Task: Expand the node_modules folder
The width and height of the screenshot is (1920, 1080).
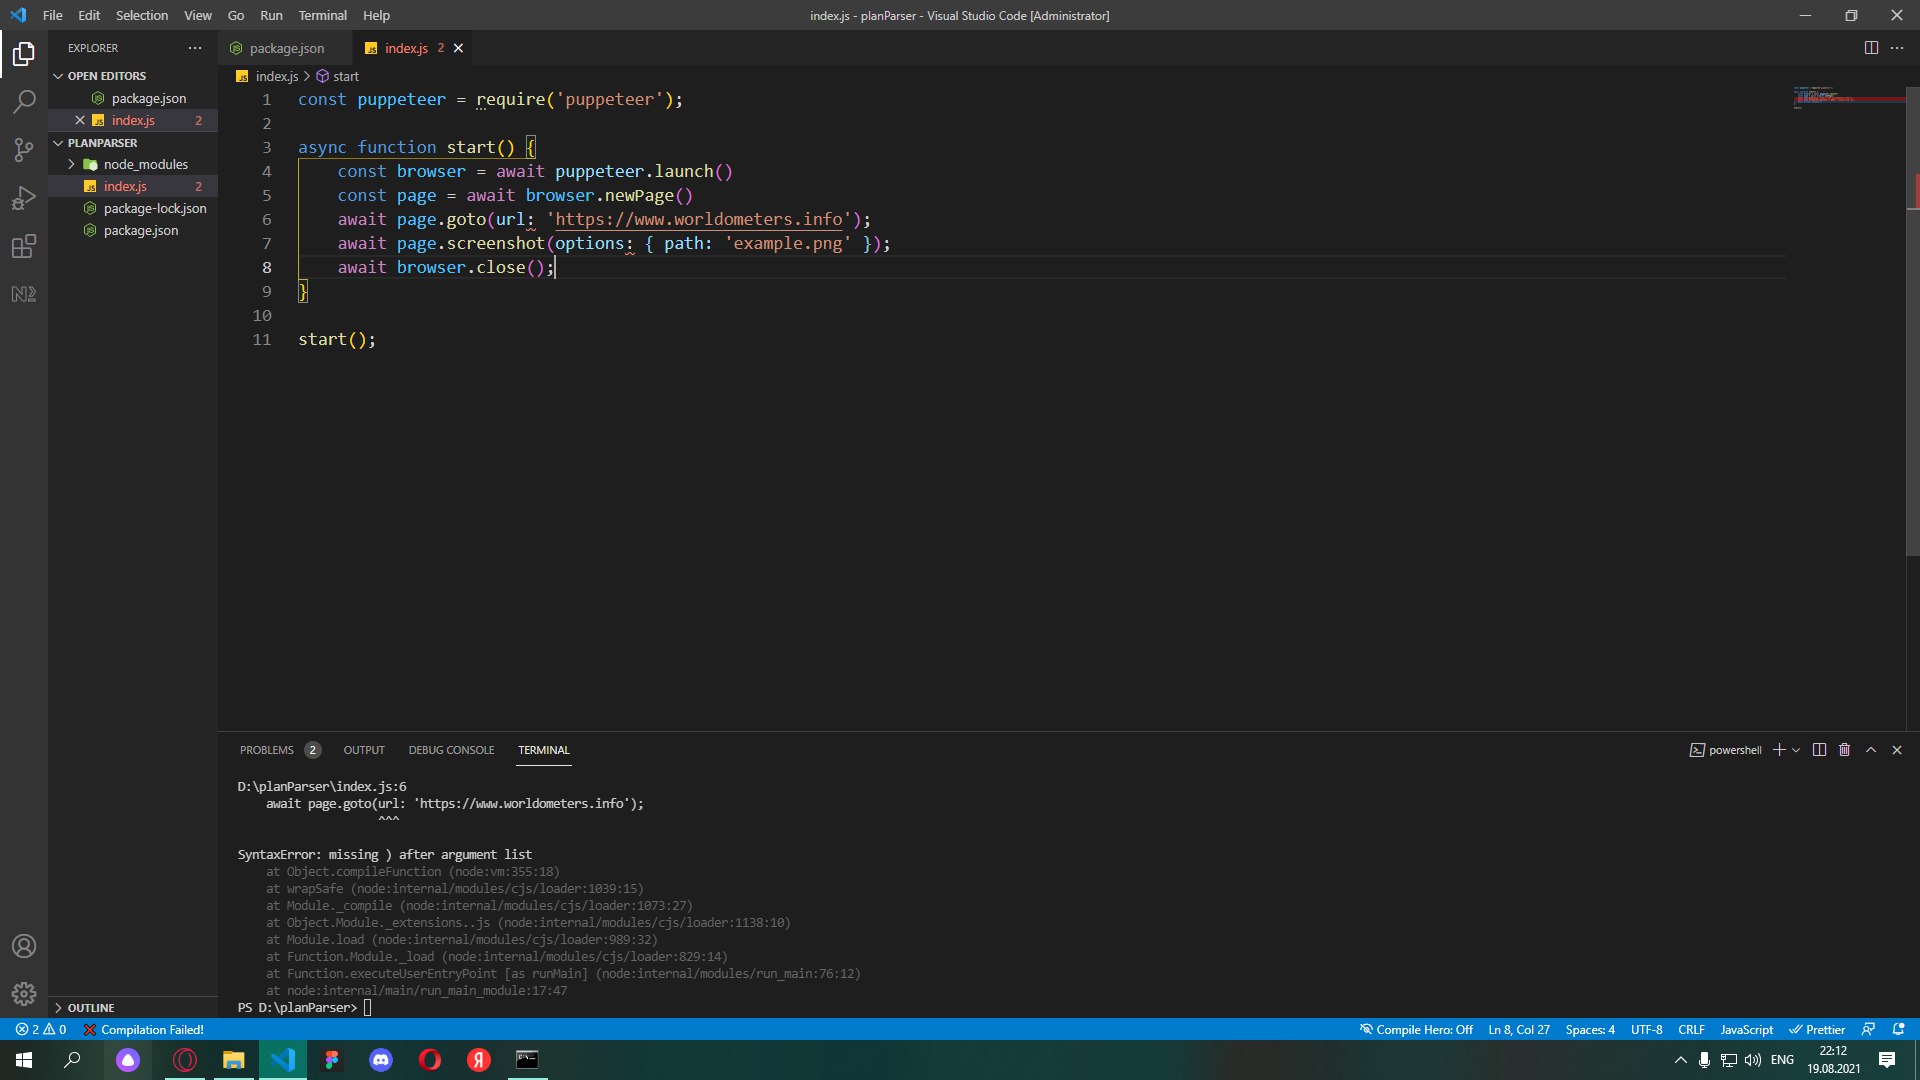Action: coord(145,164)
